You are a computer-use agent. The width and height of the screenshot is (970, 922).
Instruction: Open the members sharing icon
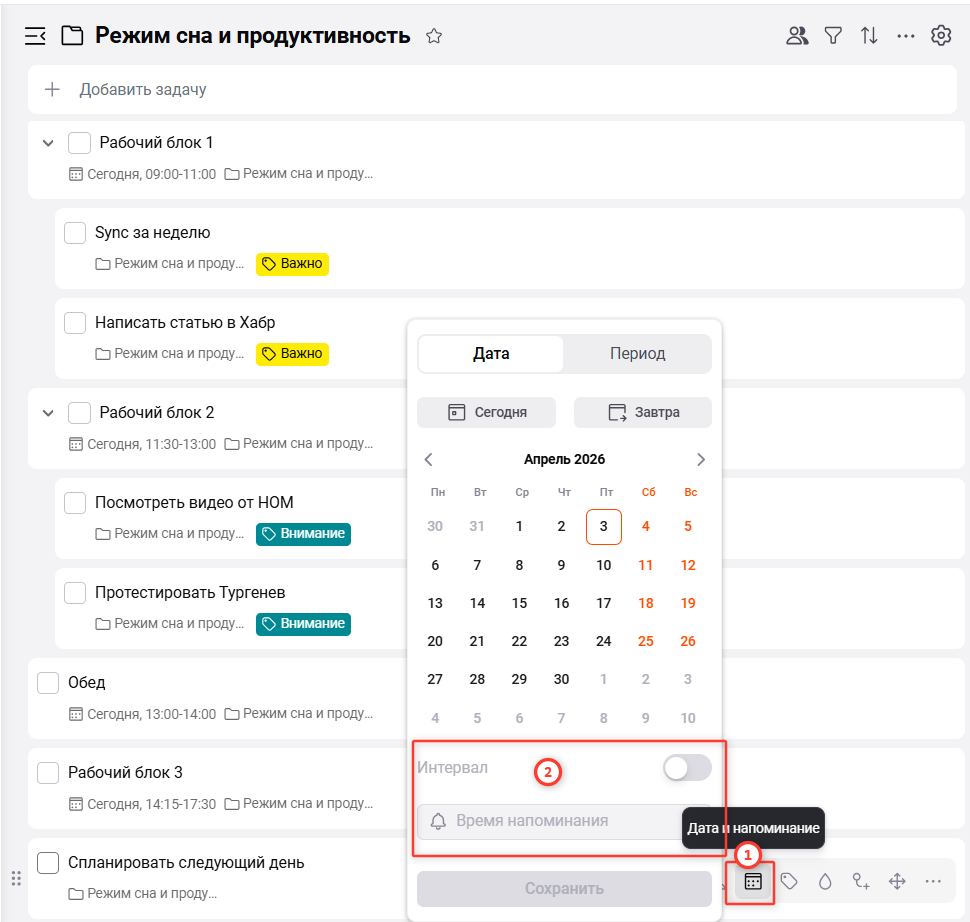[x=796, y=35]
